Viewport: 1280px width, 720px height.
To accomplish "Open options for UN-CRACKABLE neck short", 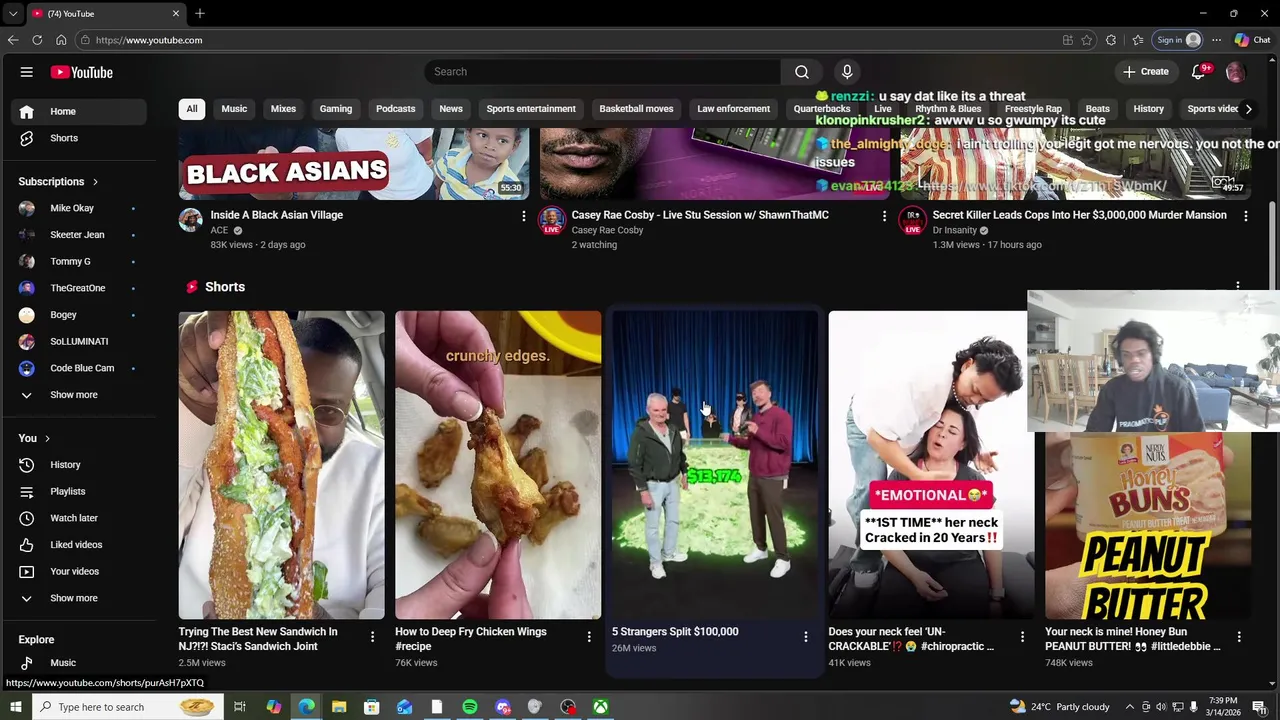I will coord(1022,637).
